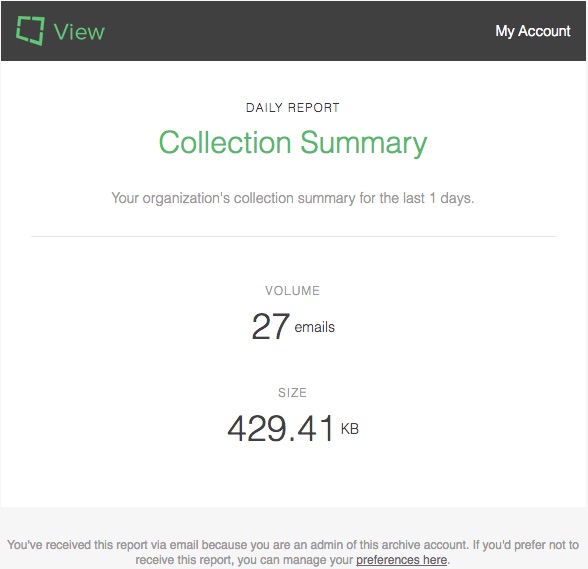Select the VOLUME label

292,291
